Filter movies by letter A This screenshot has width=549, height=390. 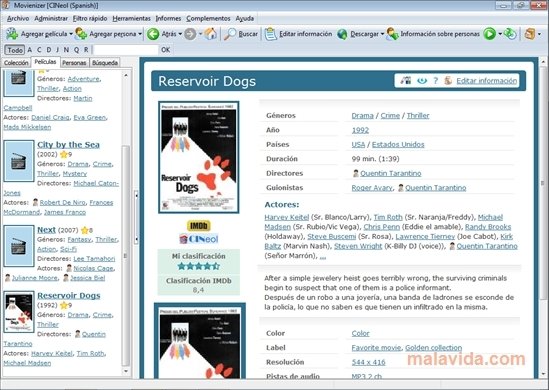click(29, 50)
